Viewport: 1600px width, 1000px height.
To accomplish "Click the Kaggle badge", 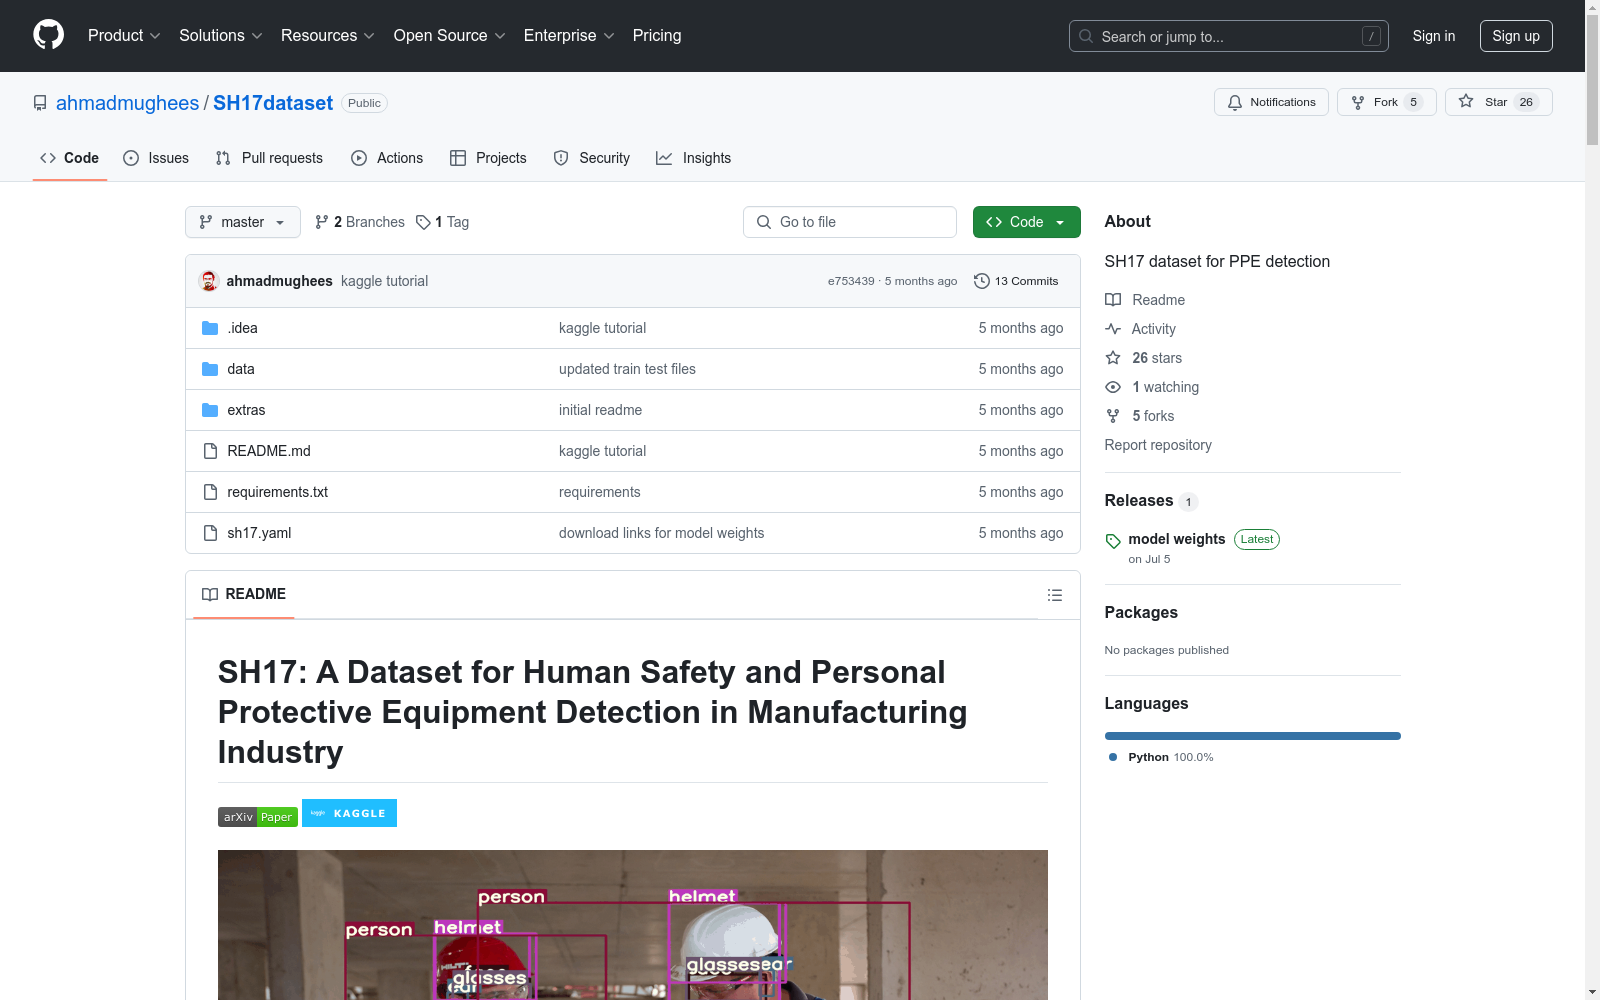I will point(349,813).
